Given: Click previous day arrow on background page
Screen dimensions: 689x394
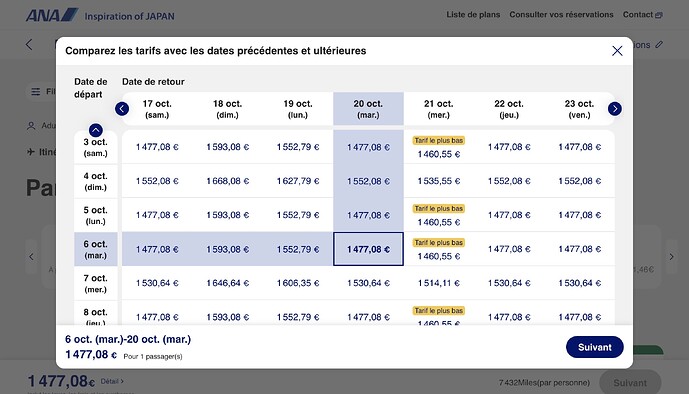Looking at the screenshot, I should (x=31, y=257).
